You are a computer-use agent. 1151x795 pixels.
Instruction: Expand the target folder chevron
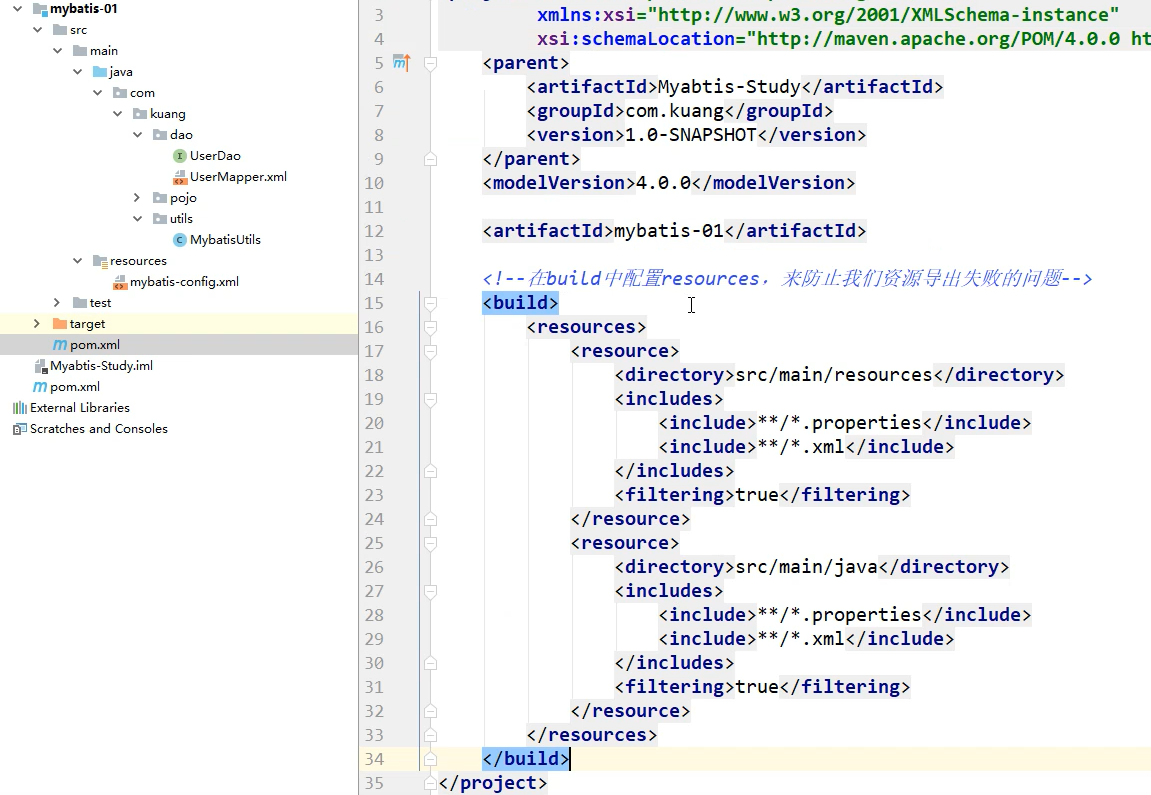(x=37, y=324)
